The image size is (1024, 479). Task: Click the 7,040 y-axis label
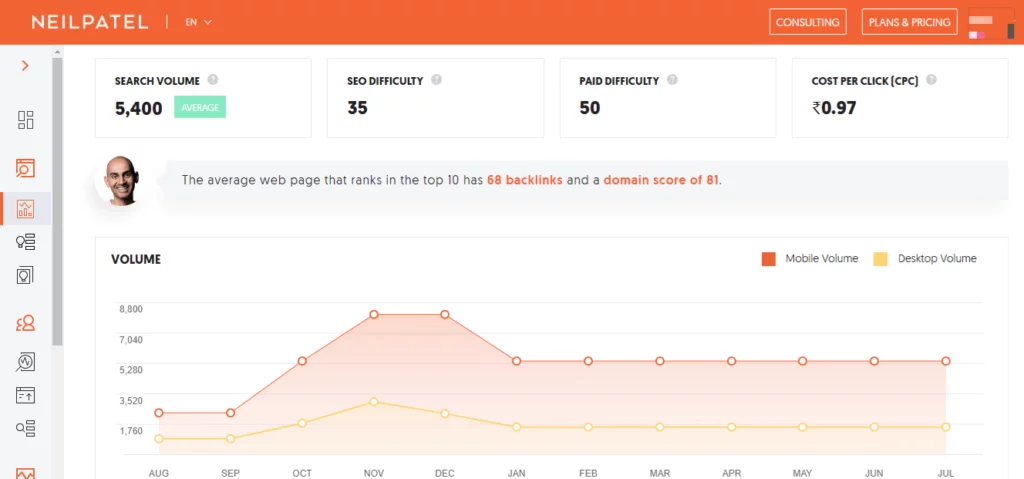130,339
